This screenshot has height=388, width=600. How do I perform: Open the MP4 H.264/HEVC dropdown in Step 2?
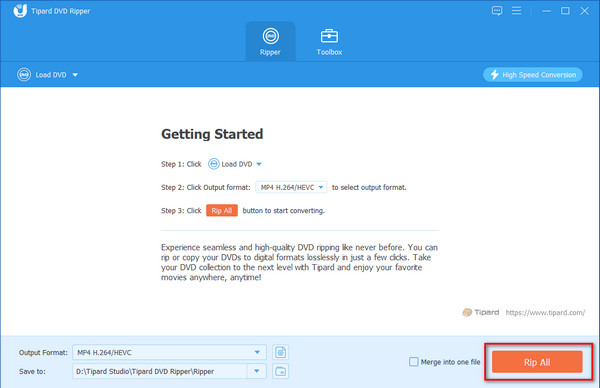click(x=291, y=187)
